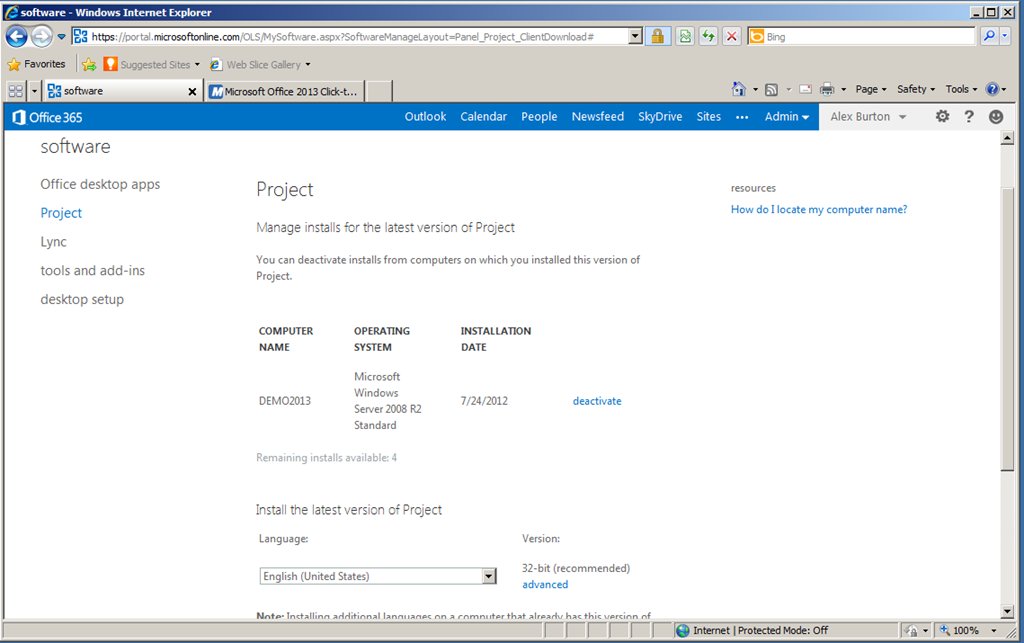Click the Office 365 help question mark
This screenshot has height=643, width=1024.
[968, 116]
